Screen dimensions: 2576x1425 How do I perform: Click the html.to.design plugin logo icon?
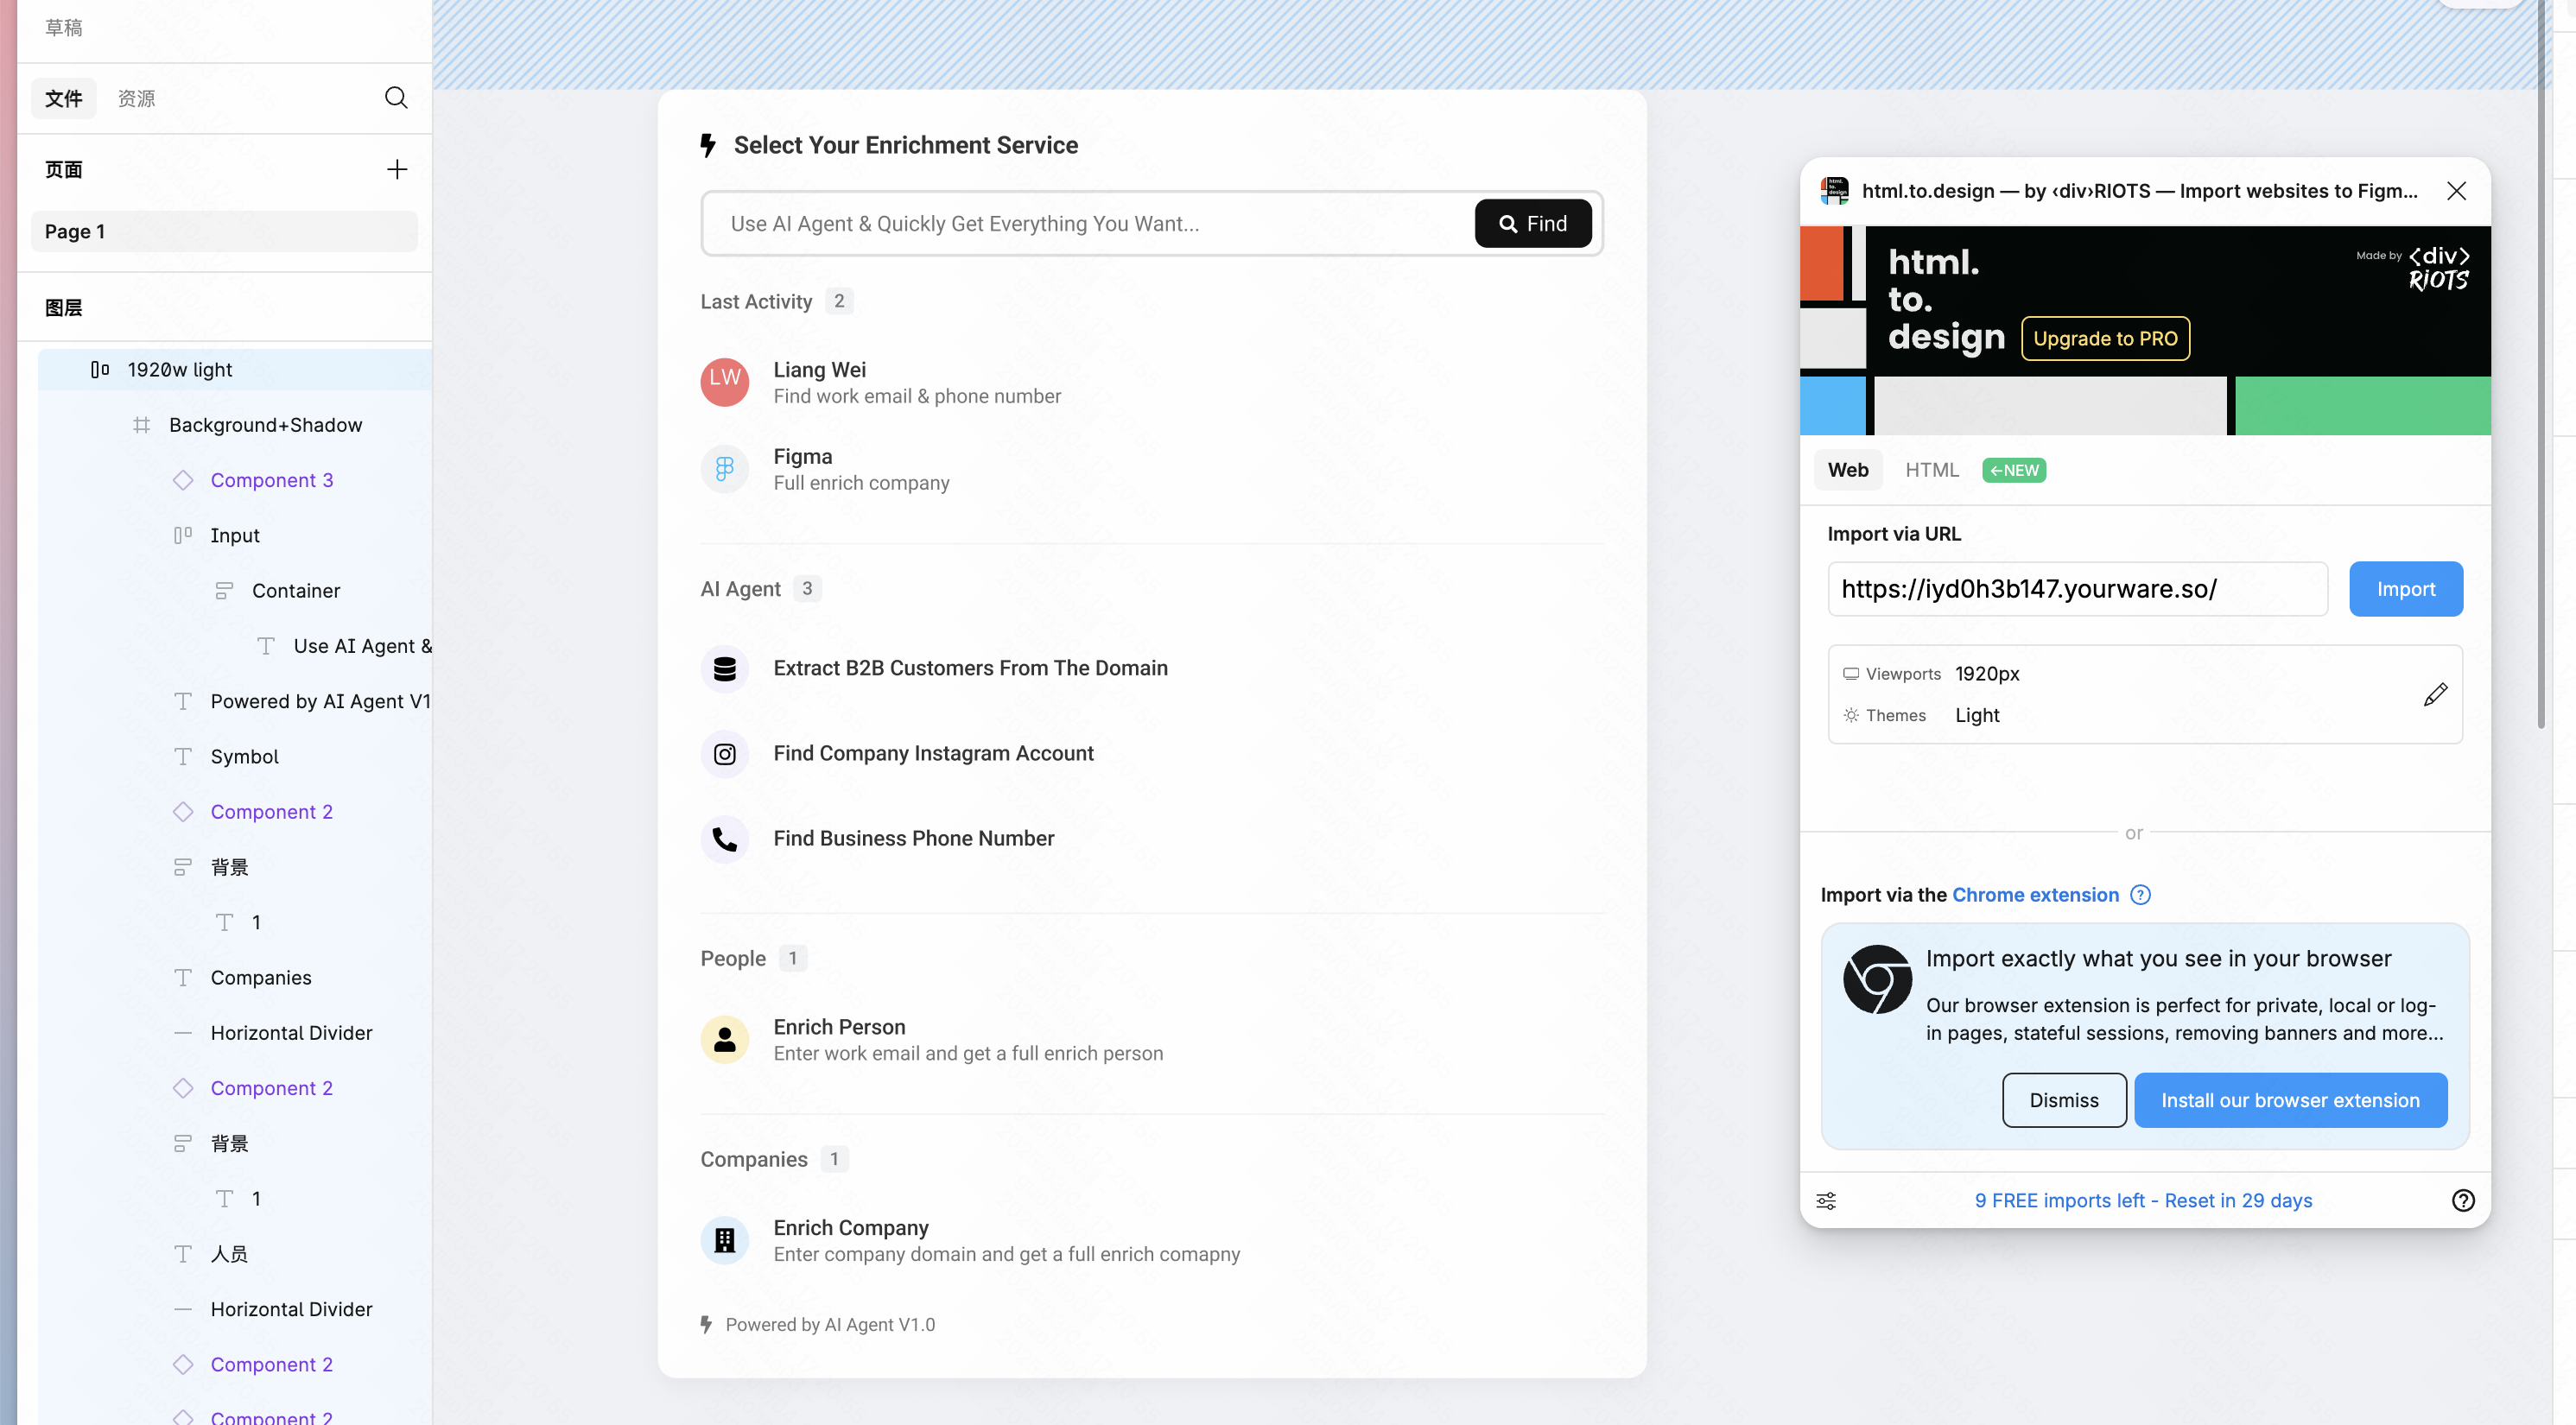click(x=1835, y=191)
